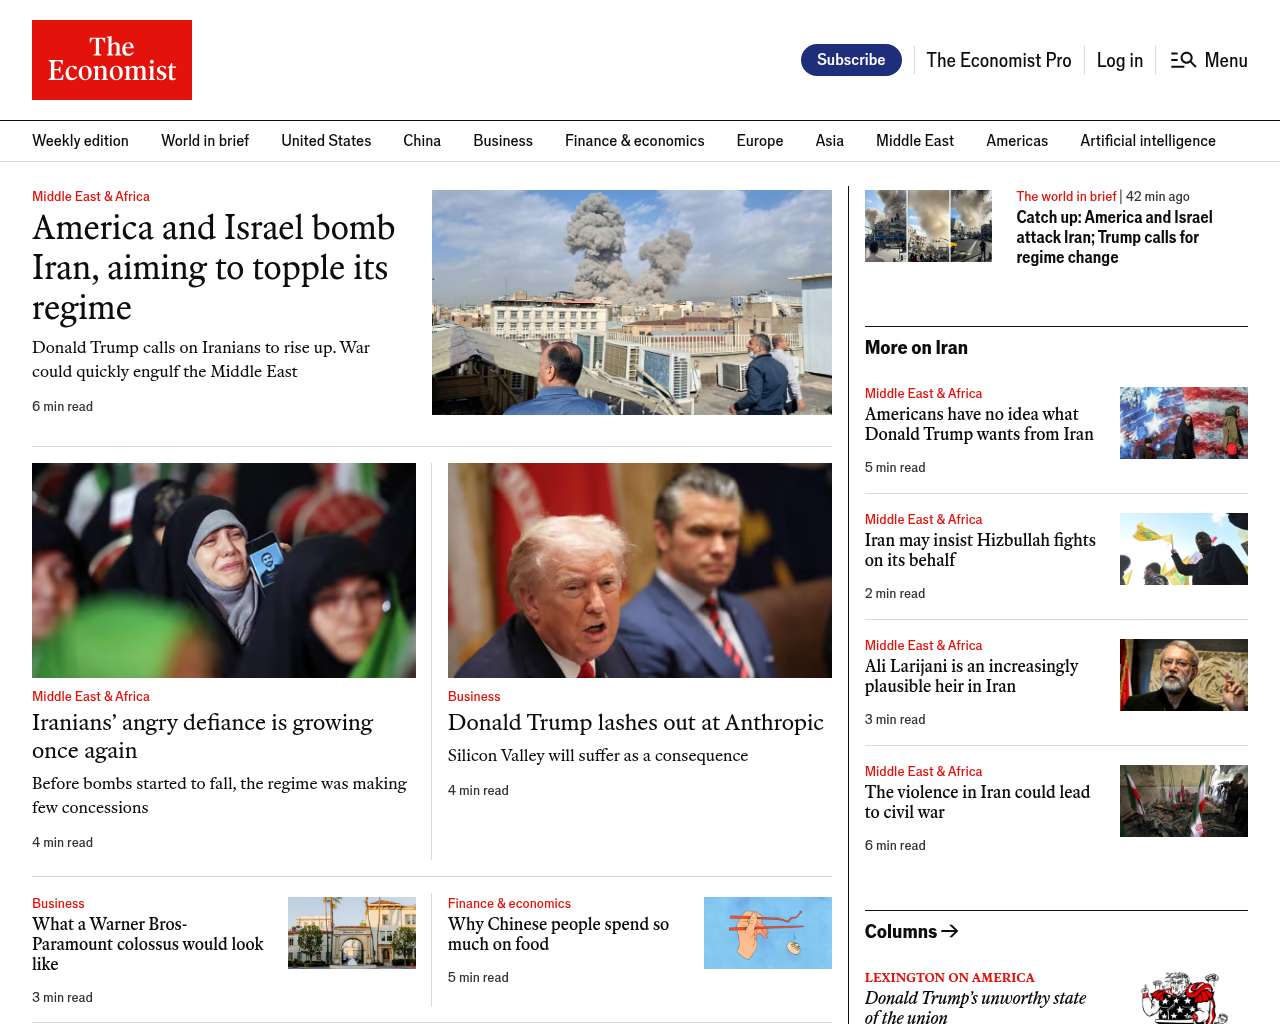1280x1024 pixels.
Task: Read America and Israel bomb Iran headline
Action: click(x=214, y=267)
